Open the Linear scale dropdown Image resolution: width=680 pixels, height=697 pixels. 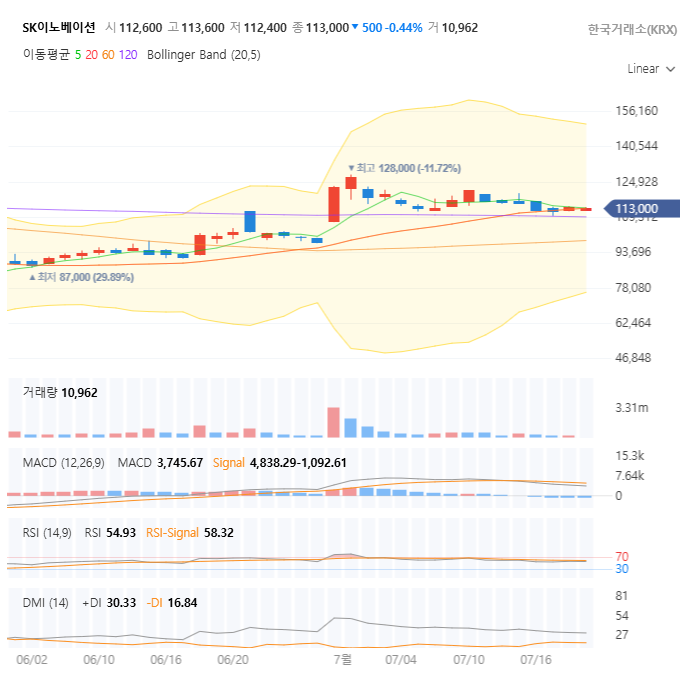(651, 69)
